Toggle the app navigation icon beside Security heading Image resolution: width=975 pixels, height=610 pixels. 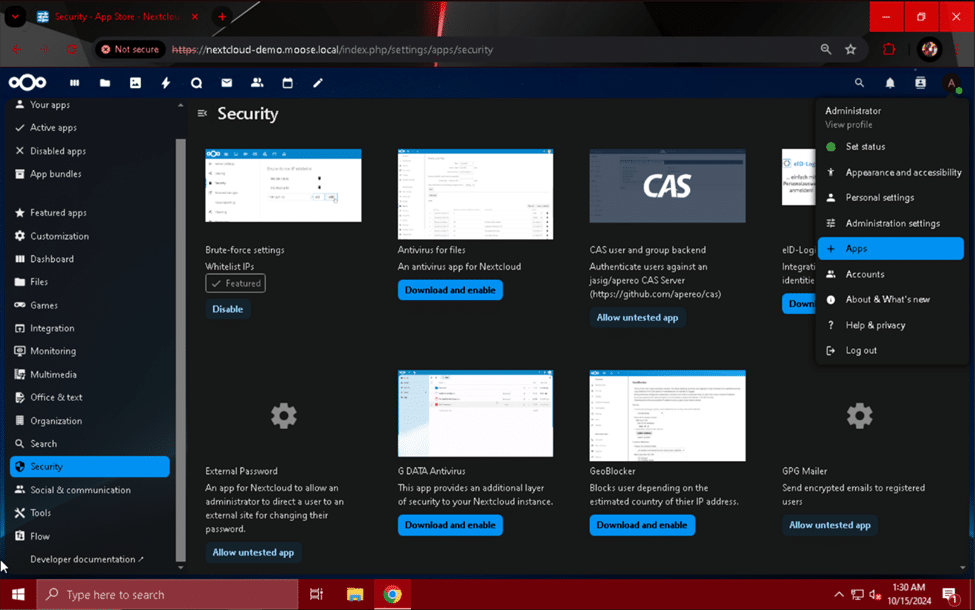[202, 113]
